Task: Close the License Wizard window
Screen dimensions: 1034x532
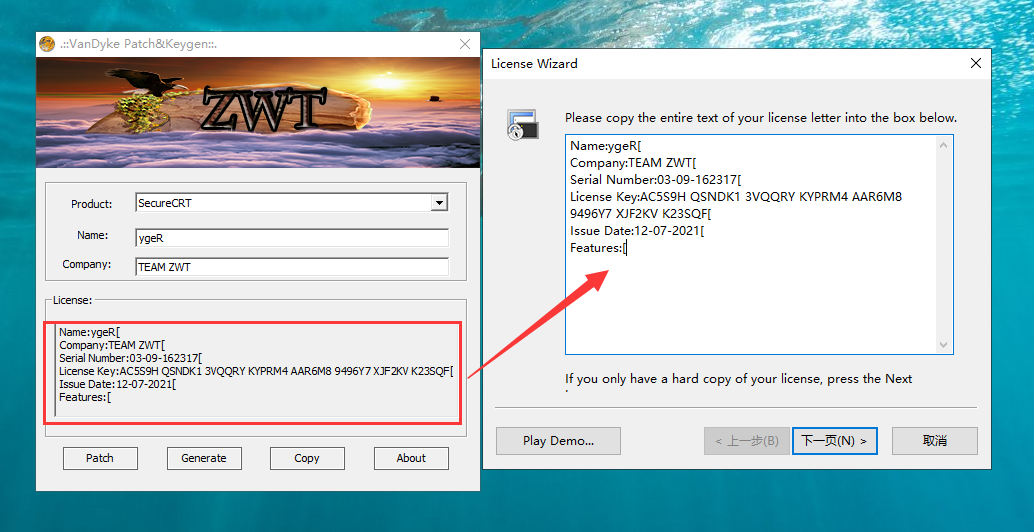Action: [976, 63]
